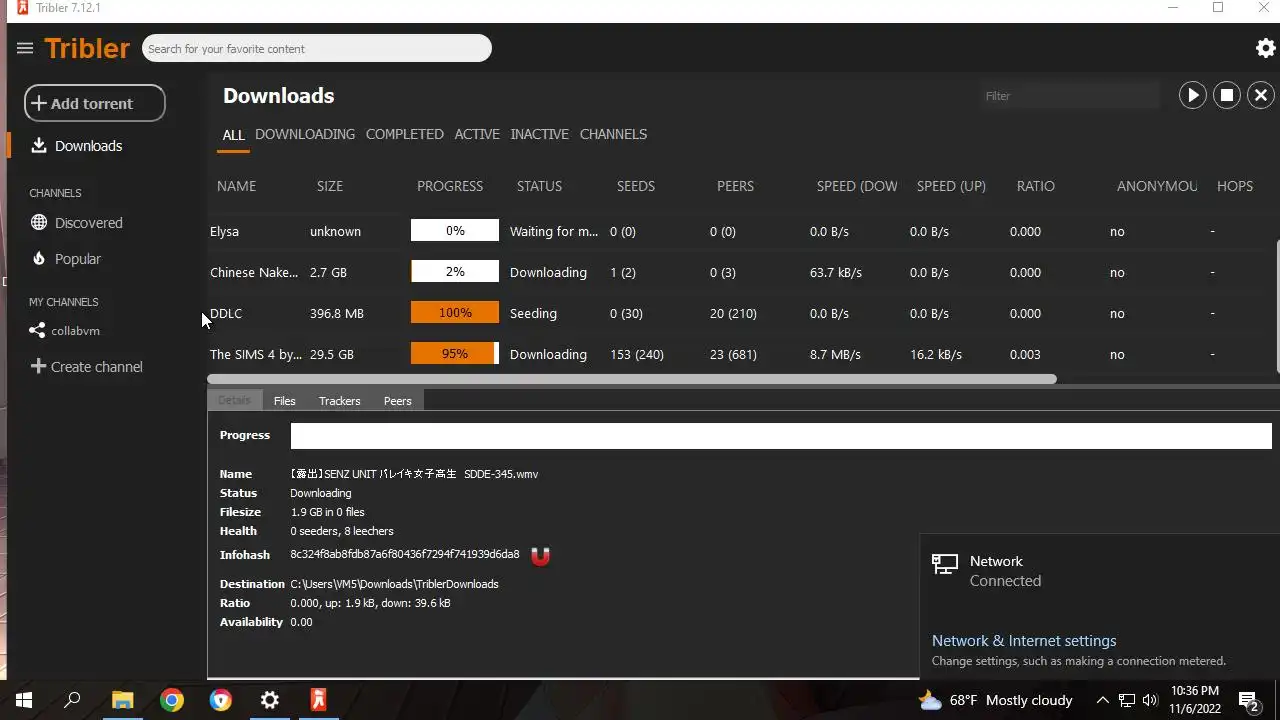The image size is (1280, 720).
Task: Open Google Chrome from taskbar
Action: coord(172,700)
